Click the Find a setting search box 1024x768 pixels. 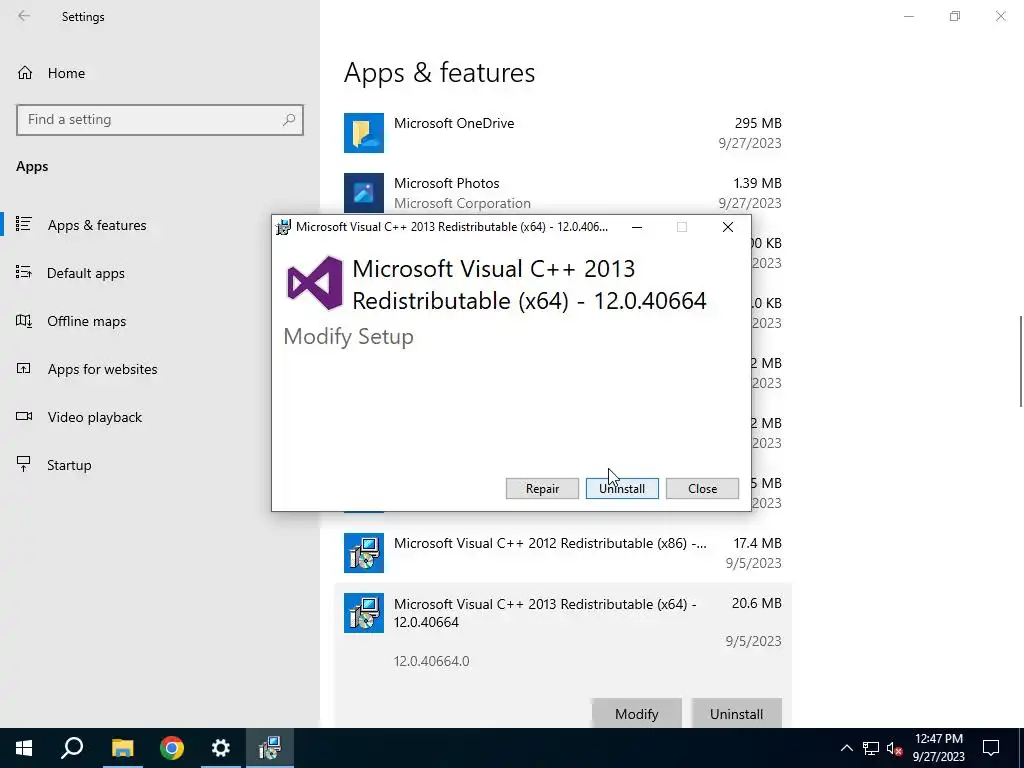pyautogui.click(x=160, y=120)
